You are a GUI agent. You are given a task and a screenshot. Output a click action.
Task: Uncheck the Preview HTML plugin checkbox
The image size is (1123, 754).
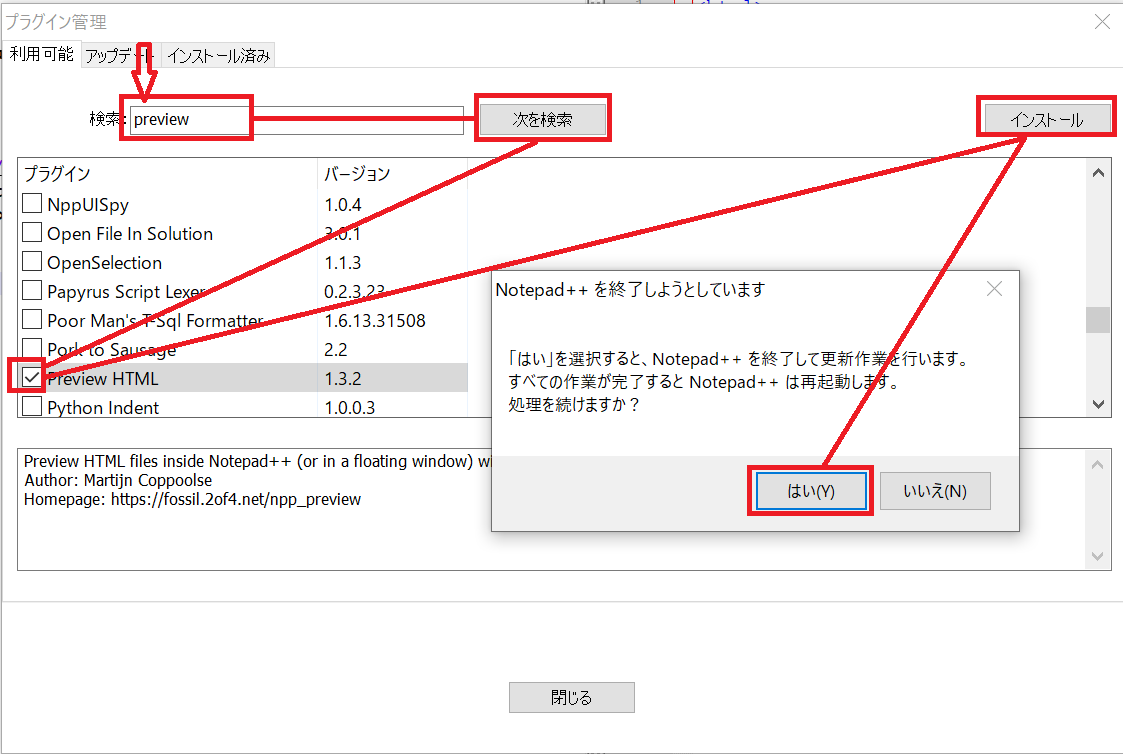33,378
